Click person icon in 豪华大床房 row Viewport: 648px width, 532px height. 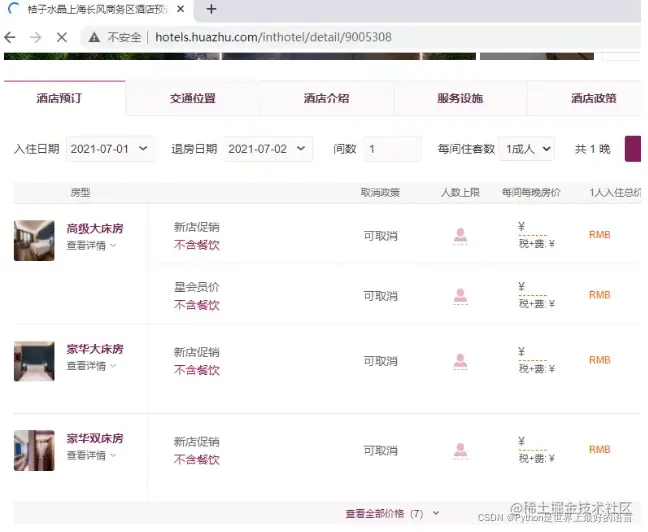(x=460, y=361)
